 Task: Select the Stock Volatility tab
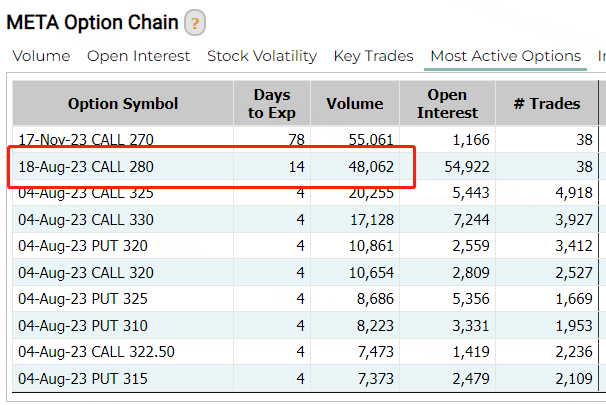261,56
